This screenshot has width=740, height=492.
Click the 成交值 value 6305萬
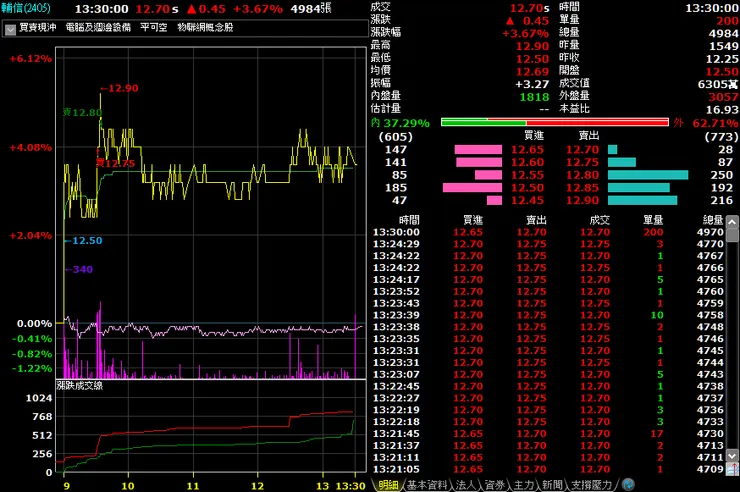(x=718, y=84)
